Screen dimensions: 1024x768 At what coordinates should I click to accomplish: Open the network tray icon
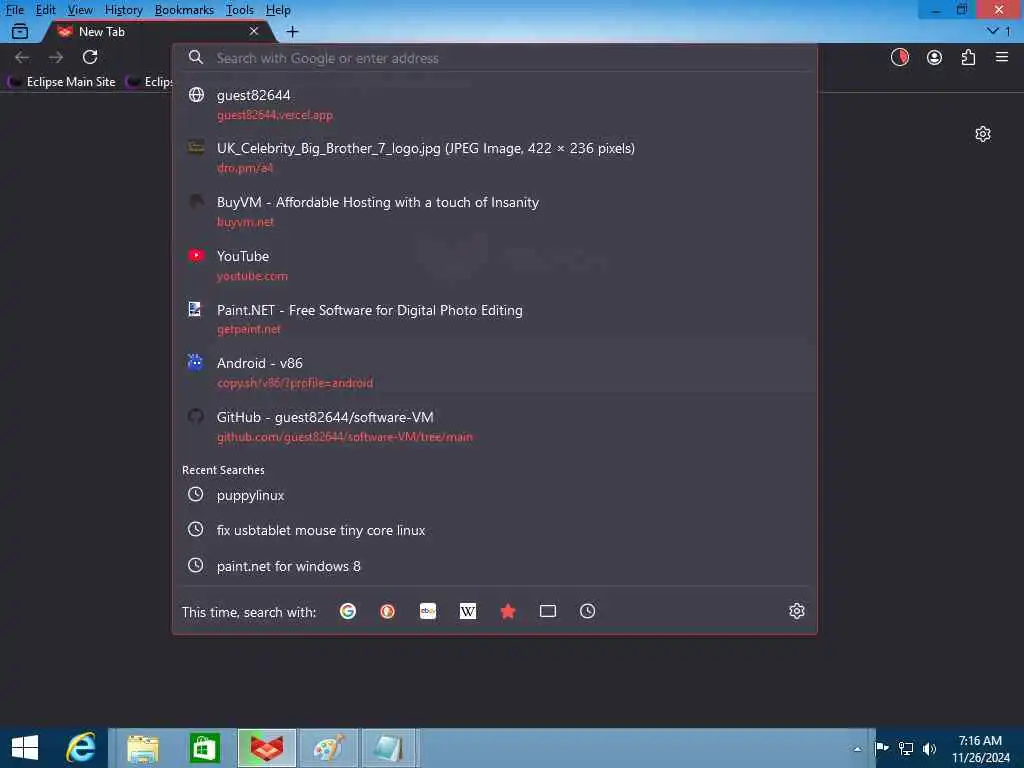coord(906,748)
